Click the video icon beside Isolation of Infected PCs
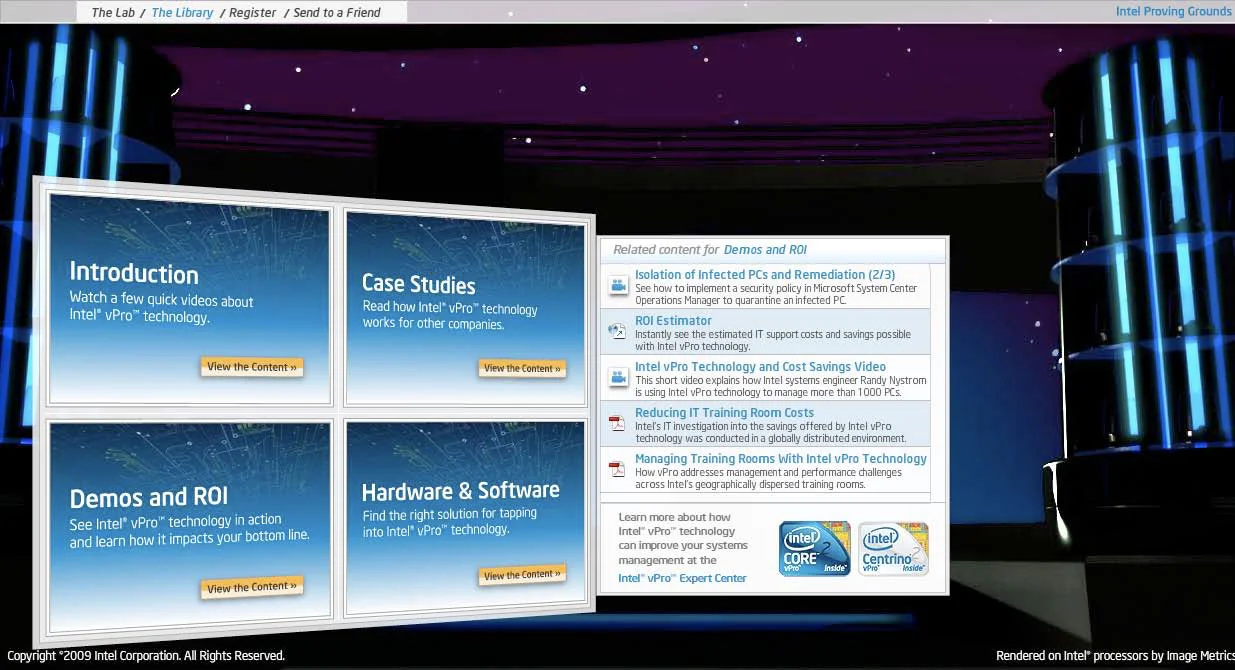 [618, 287]
